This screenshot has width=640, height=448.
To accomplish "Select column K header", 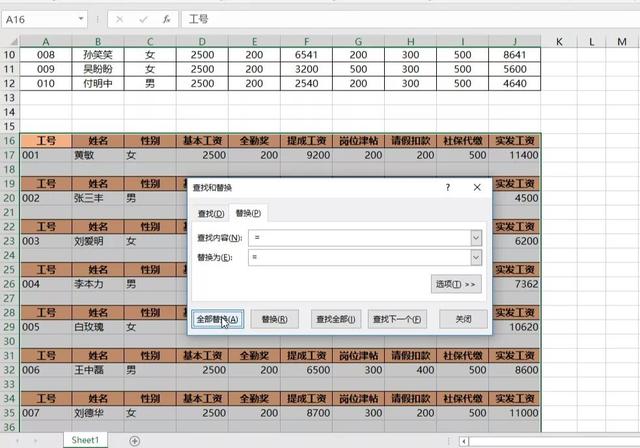I will (x=558, y=41).
